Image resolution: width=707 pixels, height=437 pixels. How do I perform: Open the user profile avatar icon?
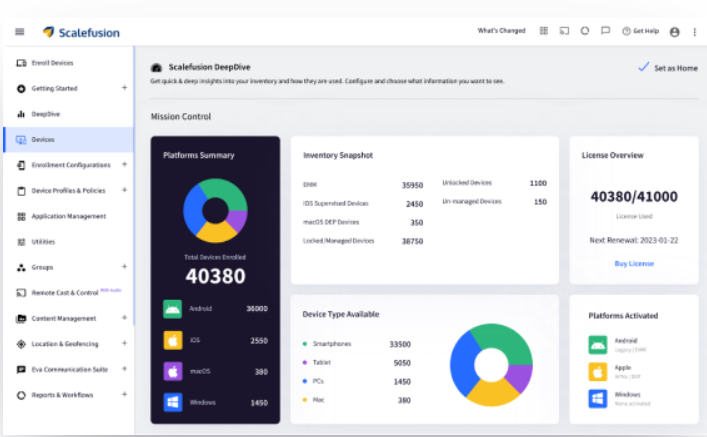click(x=674, y=32)
